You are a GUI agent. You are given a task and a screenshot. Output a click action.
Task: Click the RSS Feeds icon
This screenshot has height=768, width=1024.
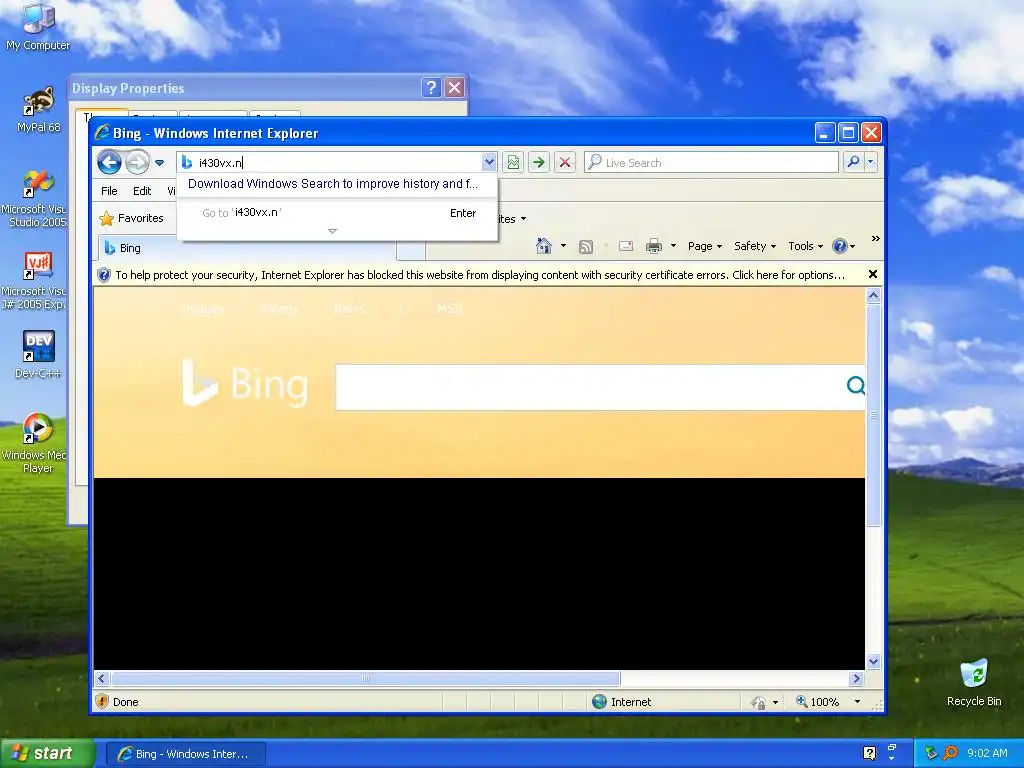[x=586, y=246]
